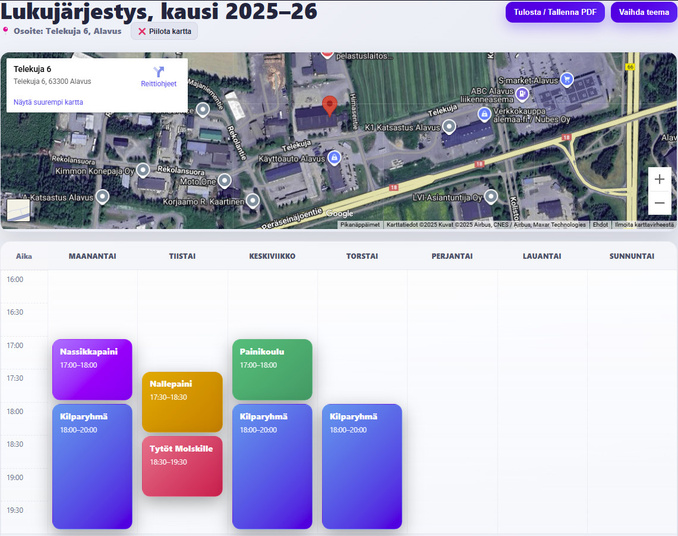The width and height of the screenshot is (678, 536).
Task: Click LVI-Asiantuntija Oy marker
Action: (x=490, y=196)
